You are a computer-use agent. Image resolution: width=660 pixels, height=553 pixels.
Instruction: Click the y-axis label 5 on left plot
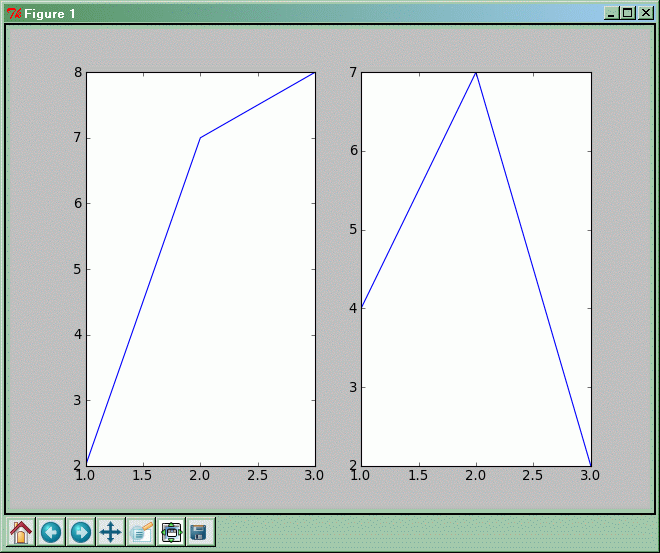coord(76,269)
